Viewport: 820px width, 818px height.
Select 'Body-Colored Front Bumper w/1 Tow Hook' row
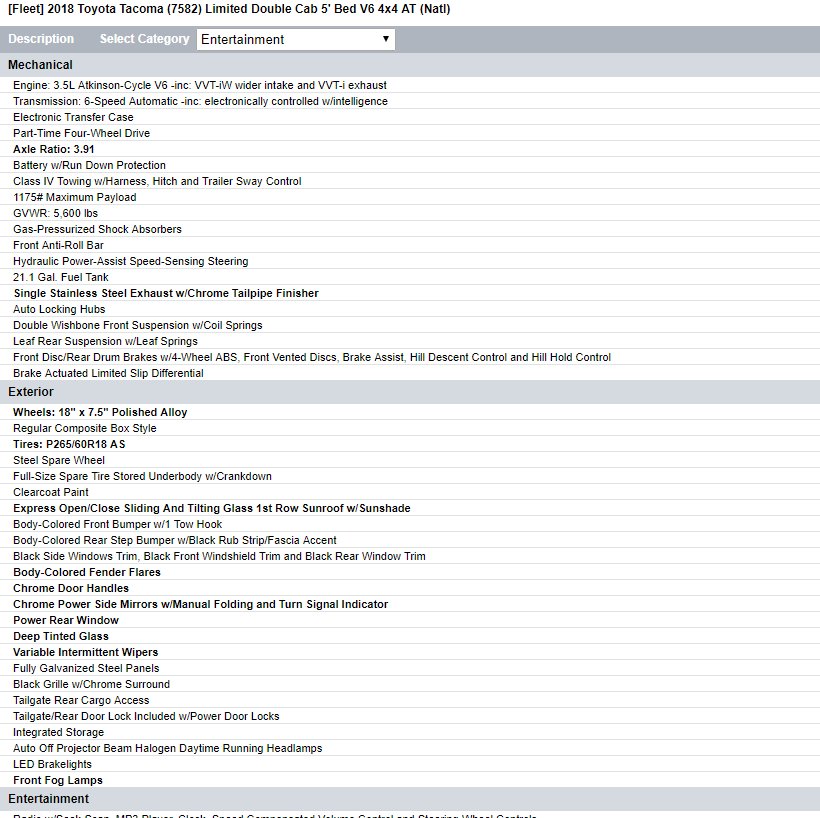[410, 524]
